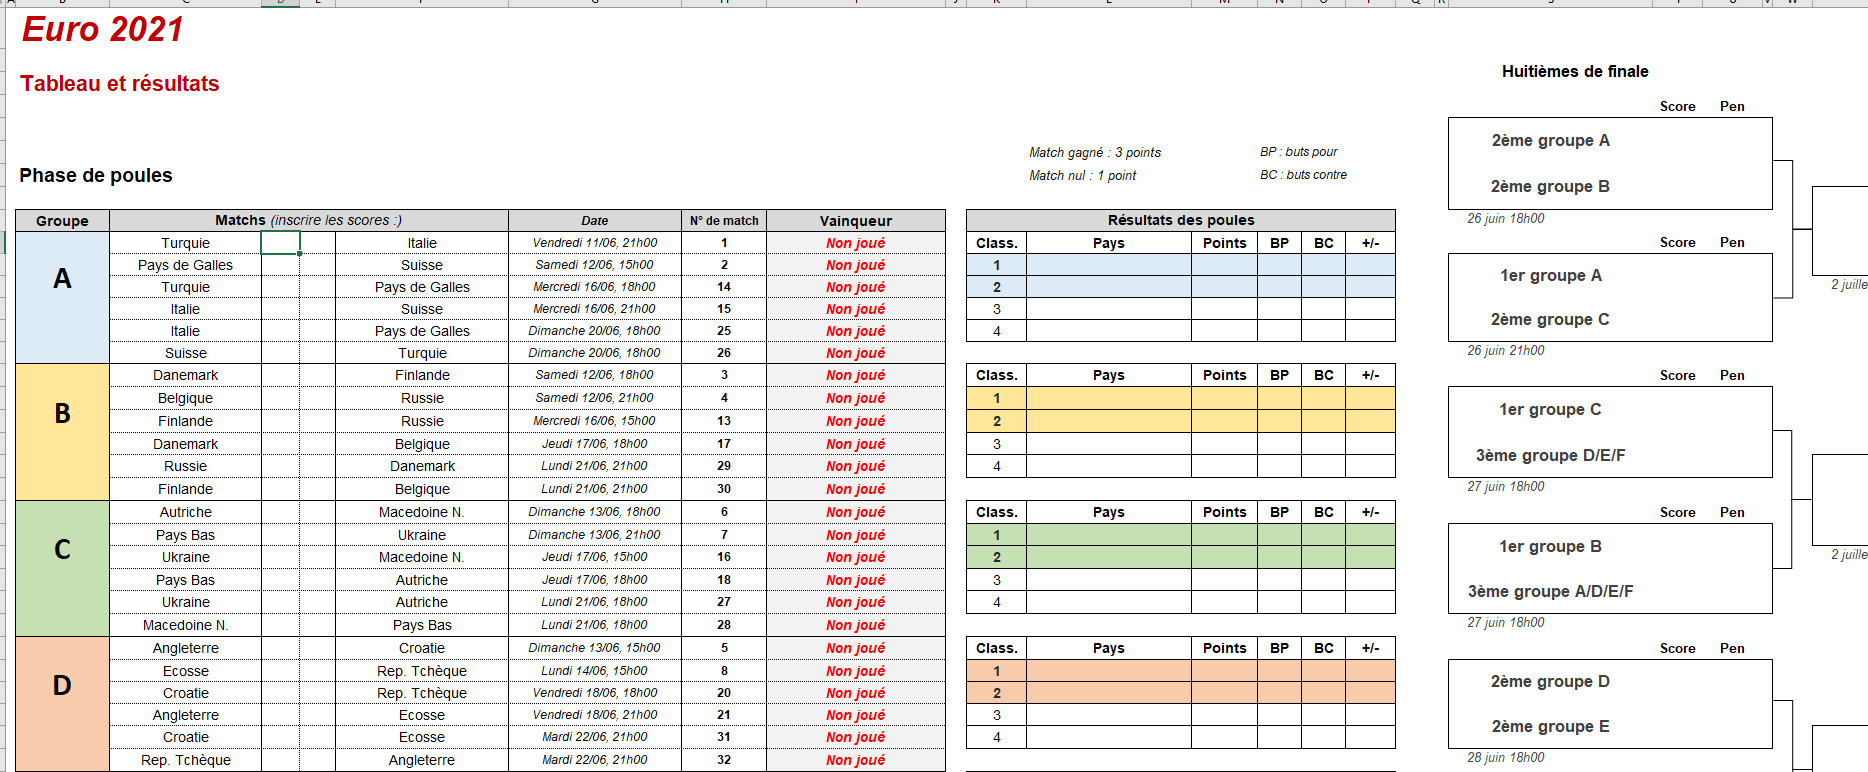Select the orange group D merged cell
The image size is (1868, 772).
click(x=62, y=704)
